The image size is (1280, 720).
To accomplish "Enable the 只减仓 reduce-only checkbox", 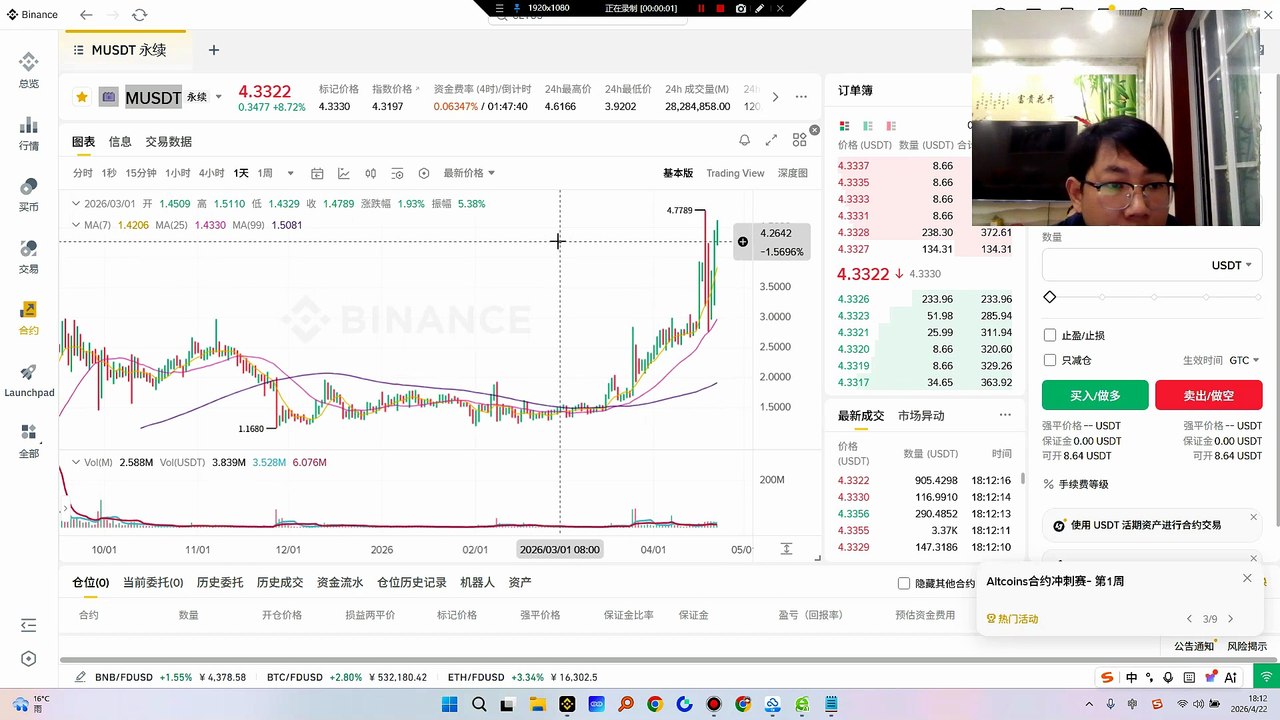I will tap(1049, 360).
